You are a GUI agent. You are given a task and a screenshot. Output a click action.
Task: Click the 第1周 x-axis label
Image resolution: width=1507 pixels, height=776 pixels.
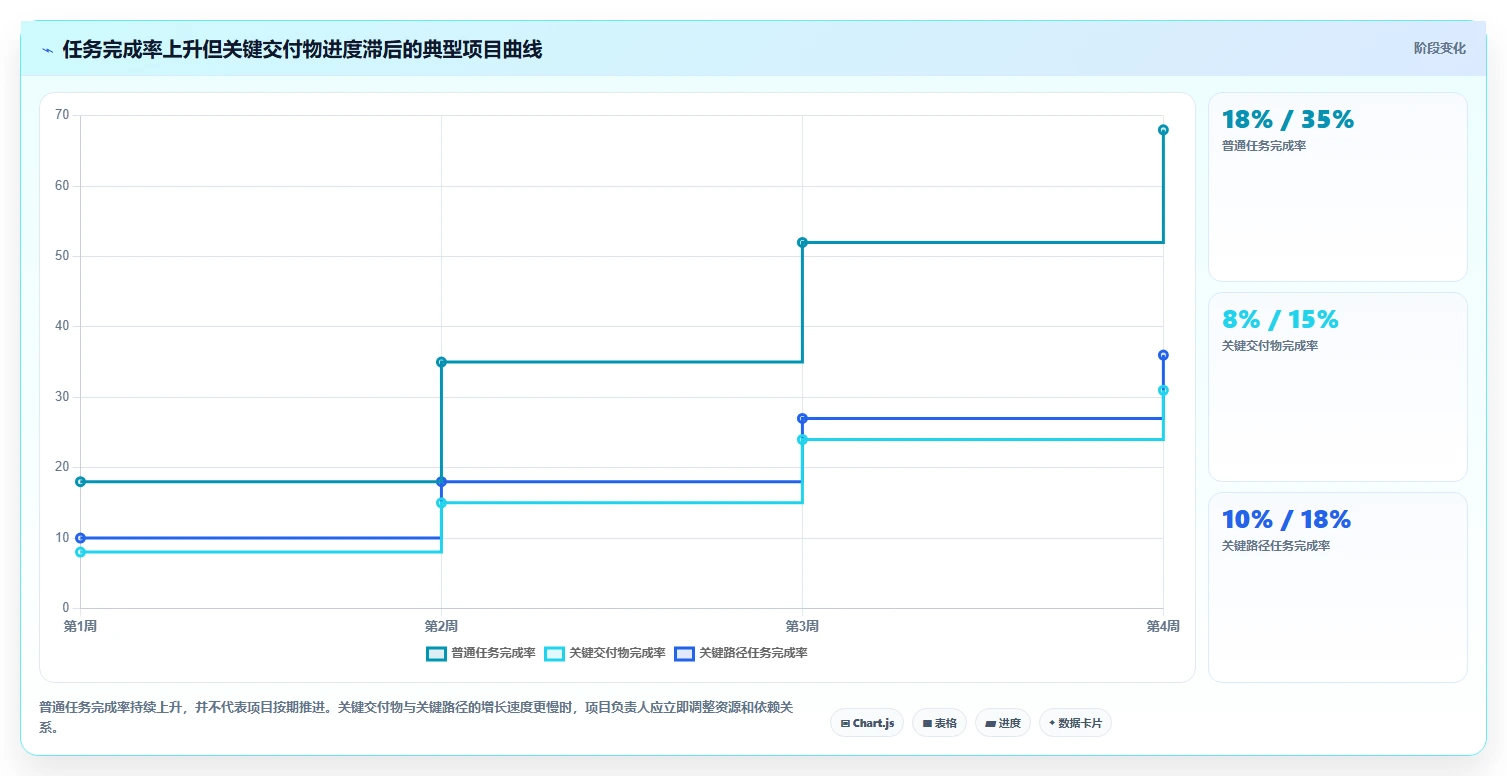tap(81, 627)
